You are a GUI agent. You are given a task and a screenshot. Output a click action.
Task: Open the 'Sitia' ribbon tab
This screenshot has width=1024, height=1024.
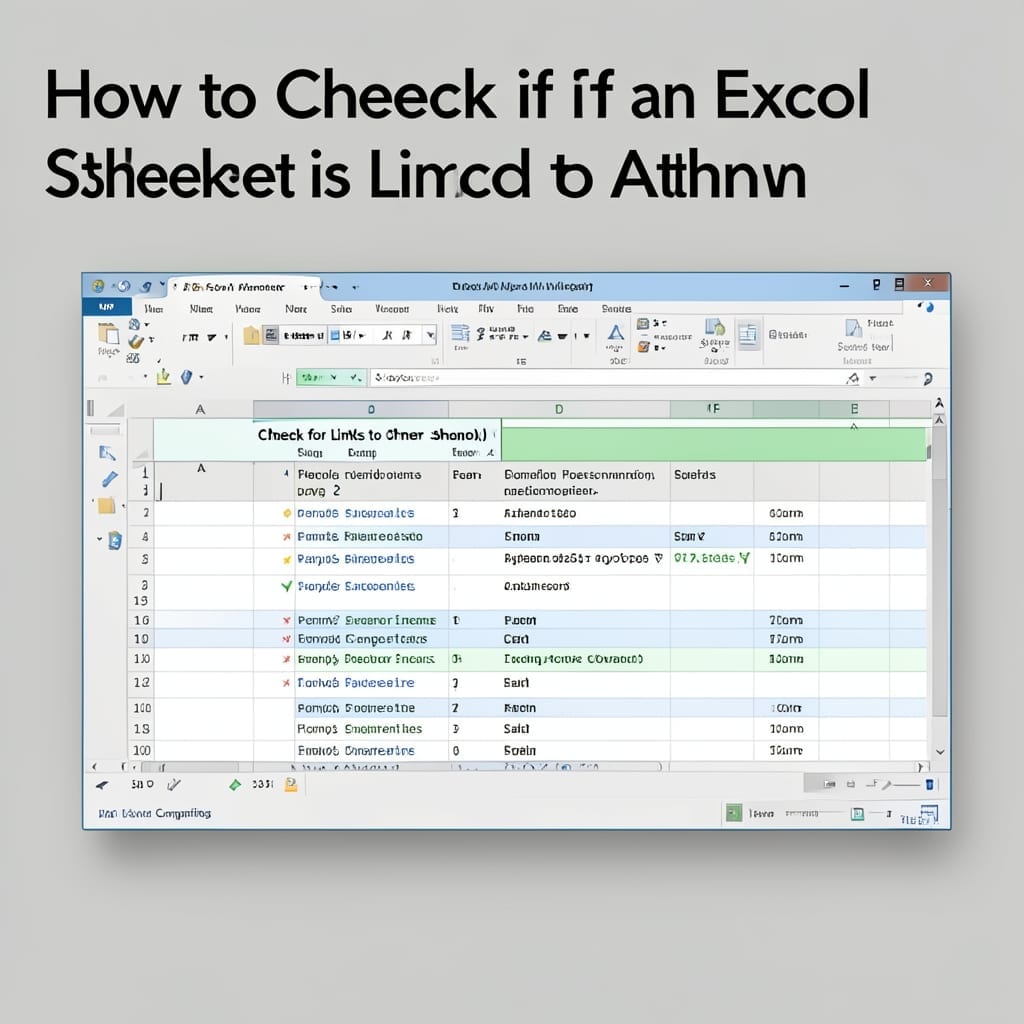tap(341, 308)
